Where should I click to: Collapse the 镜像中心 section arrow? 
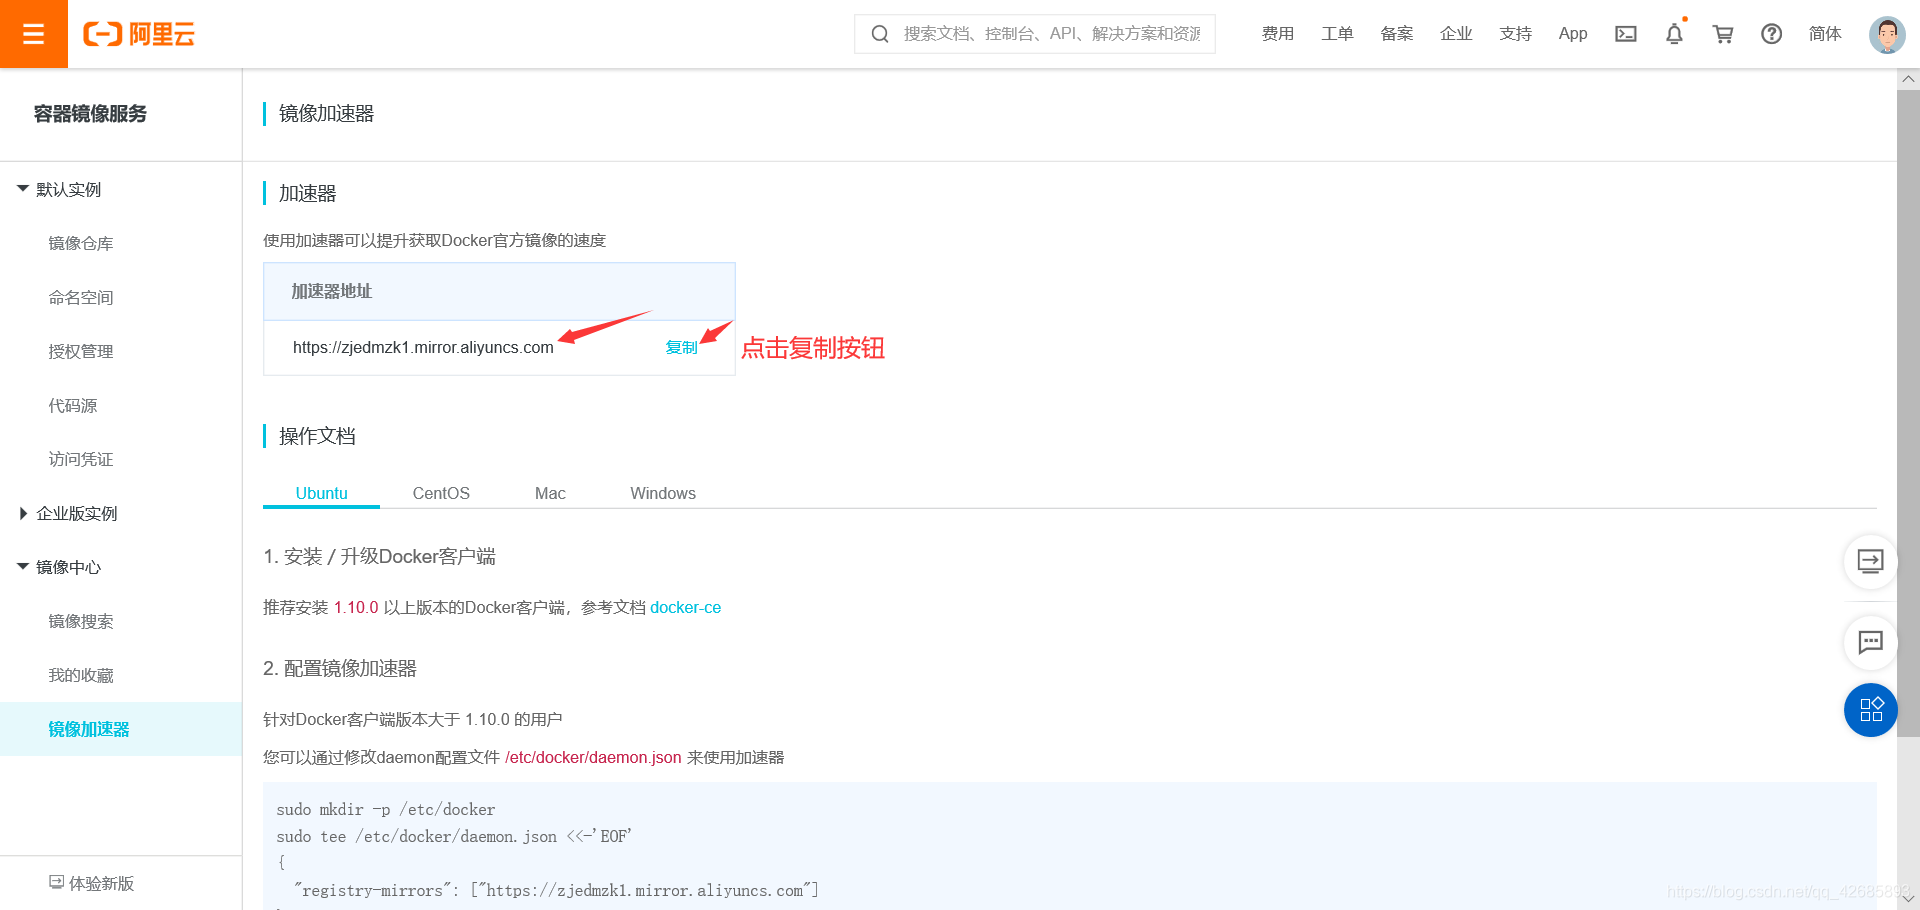click(x=23, y=567)
